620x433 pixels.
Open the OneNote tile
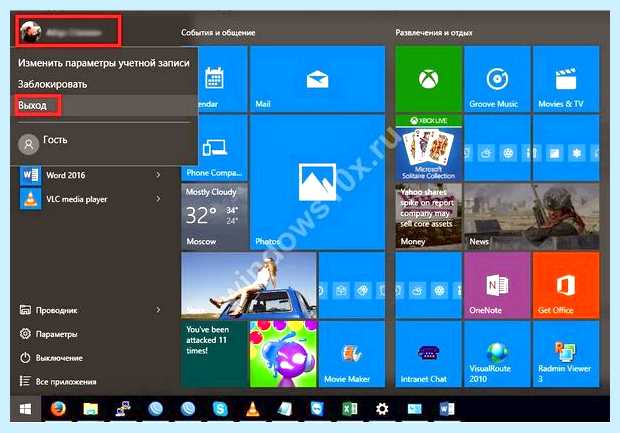[x=497, y=285]
